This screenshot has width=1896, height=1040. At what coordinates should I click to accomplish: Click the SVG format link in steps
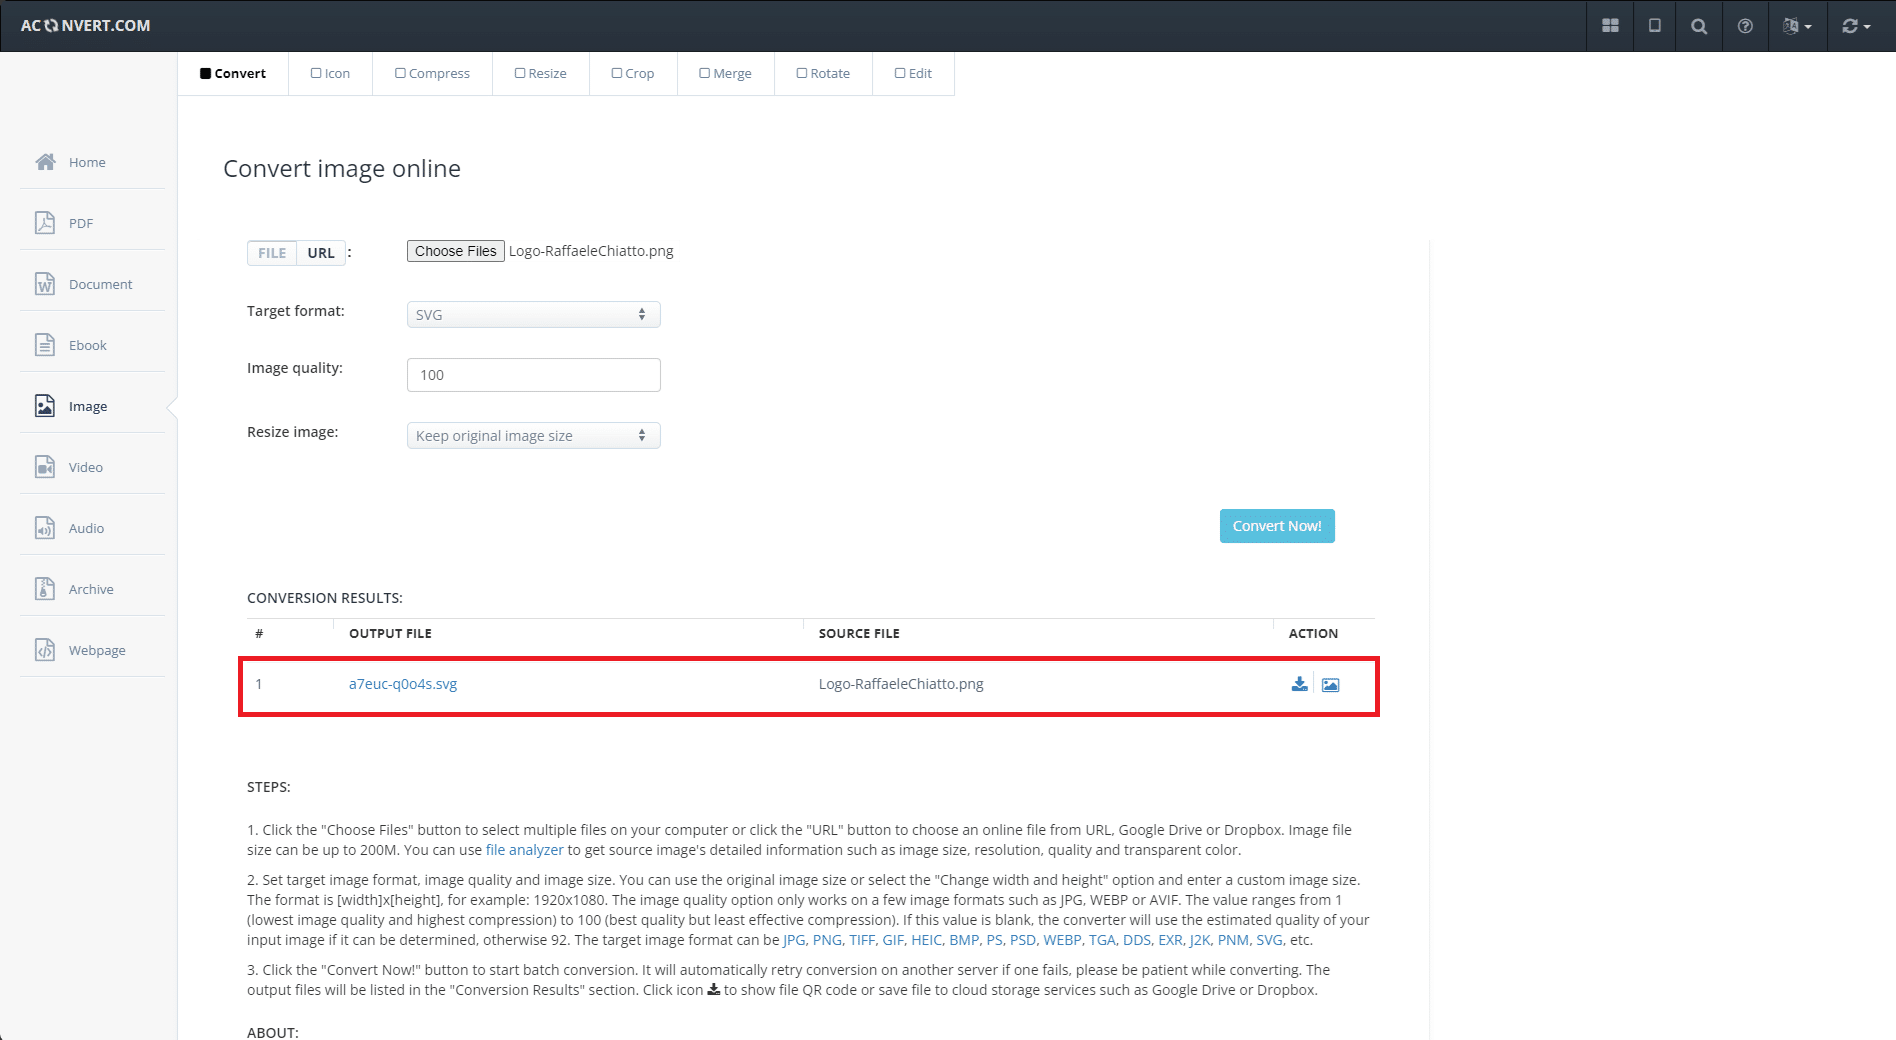(1269, 940)
